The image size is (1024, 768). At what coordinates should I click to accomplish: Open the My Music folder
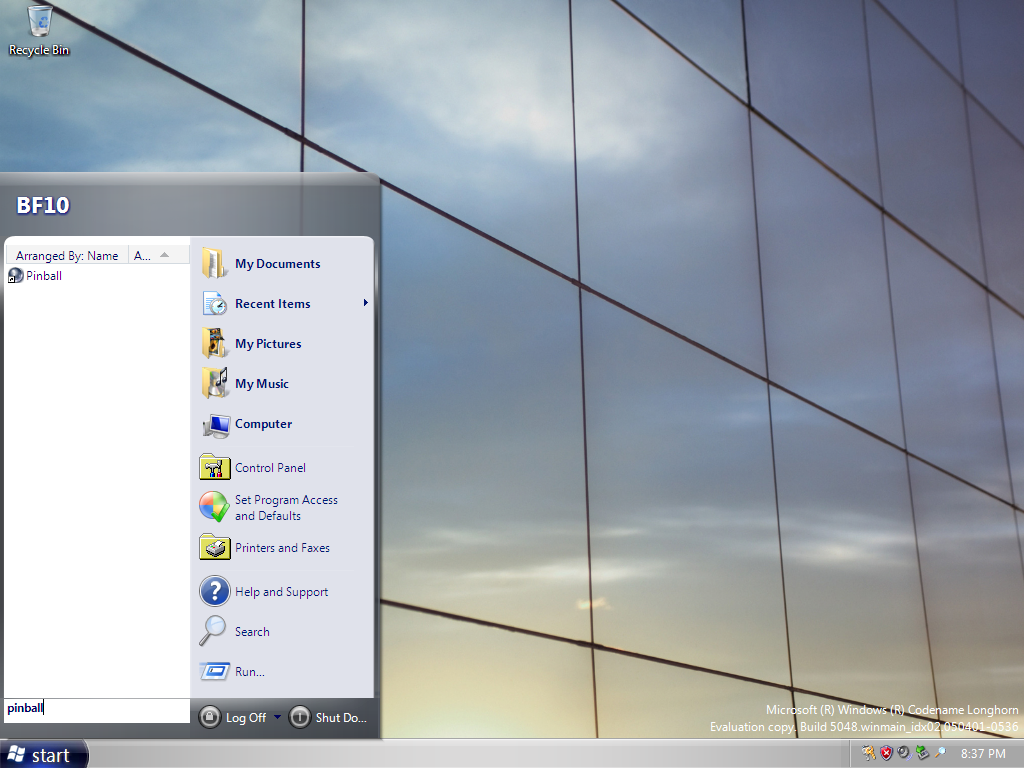coord(261,384)
